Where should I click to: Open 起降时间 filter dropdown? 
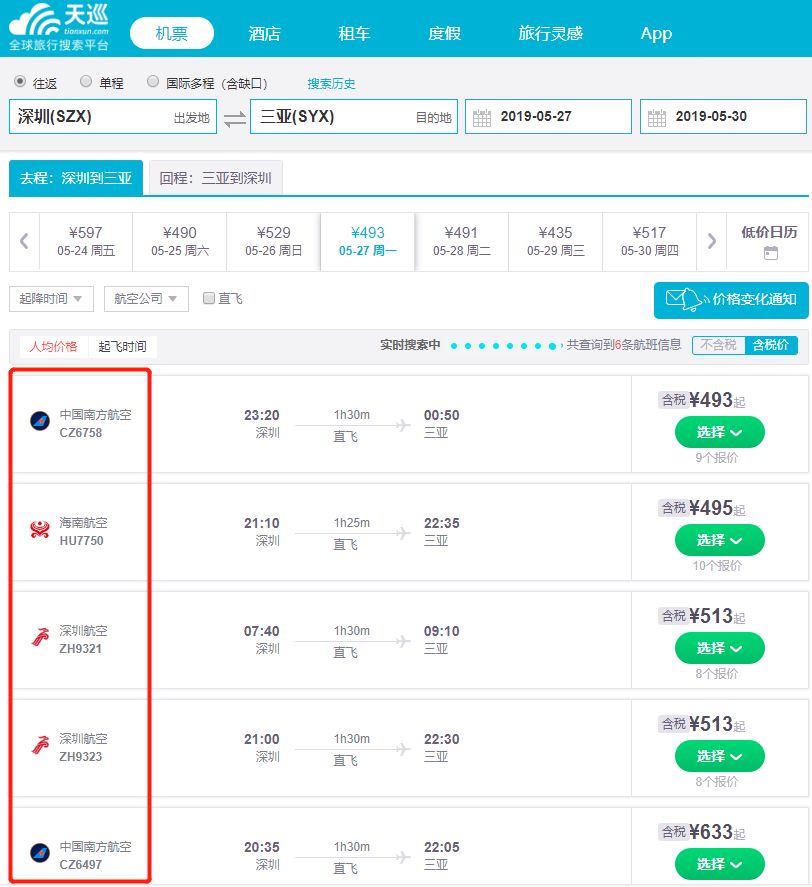[51, 299]
